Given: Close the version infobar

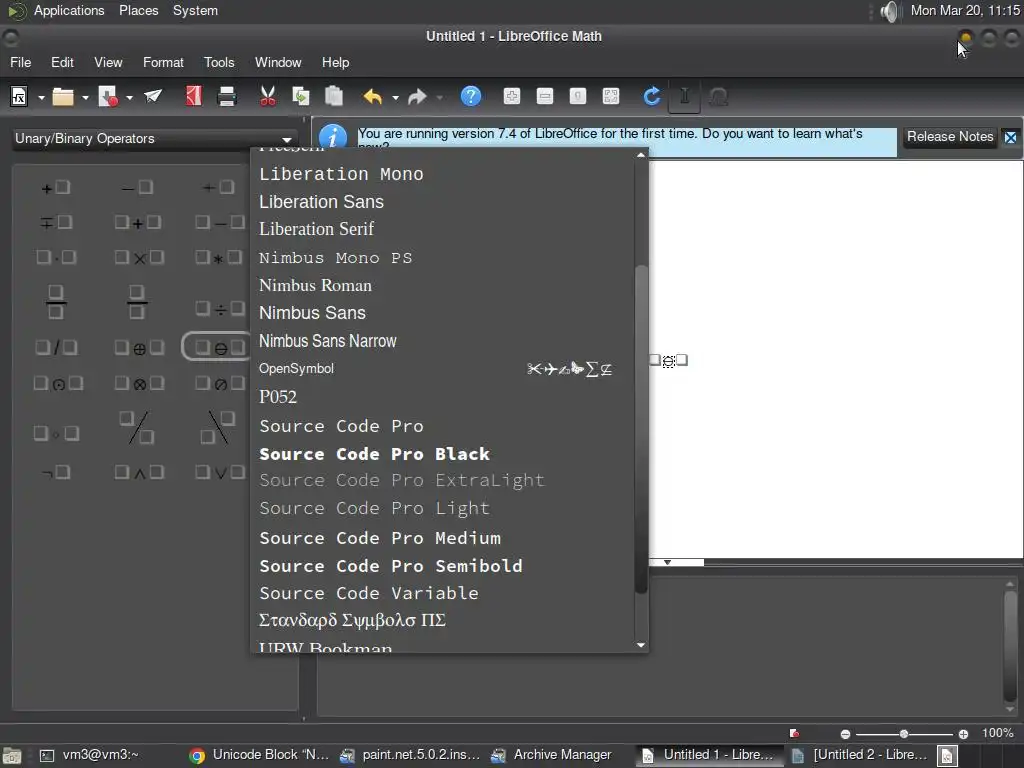Looking at the screenshot, I should (1010, 137).
